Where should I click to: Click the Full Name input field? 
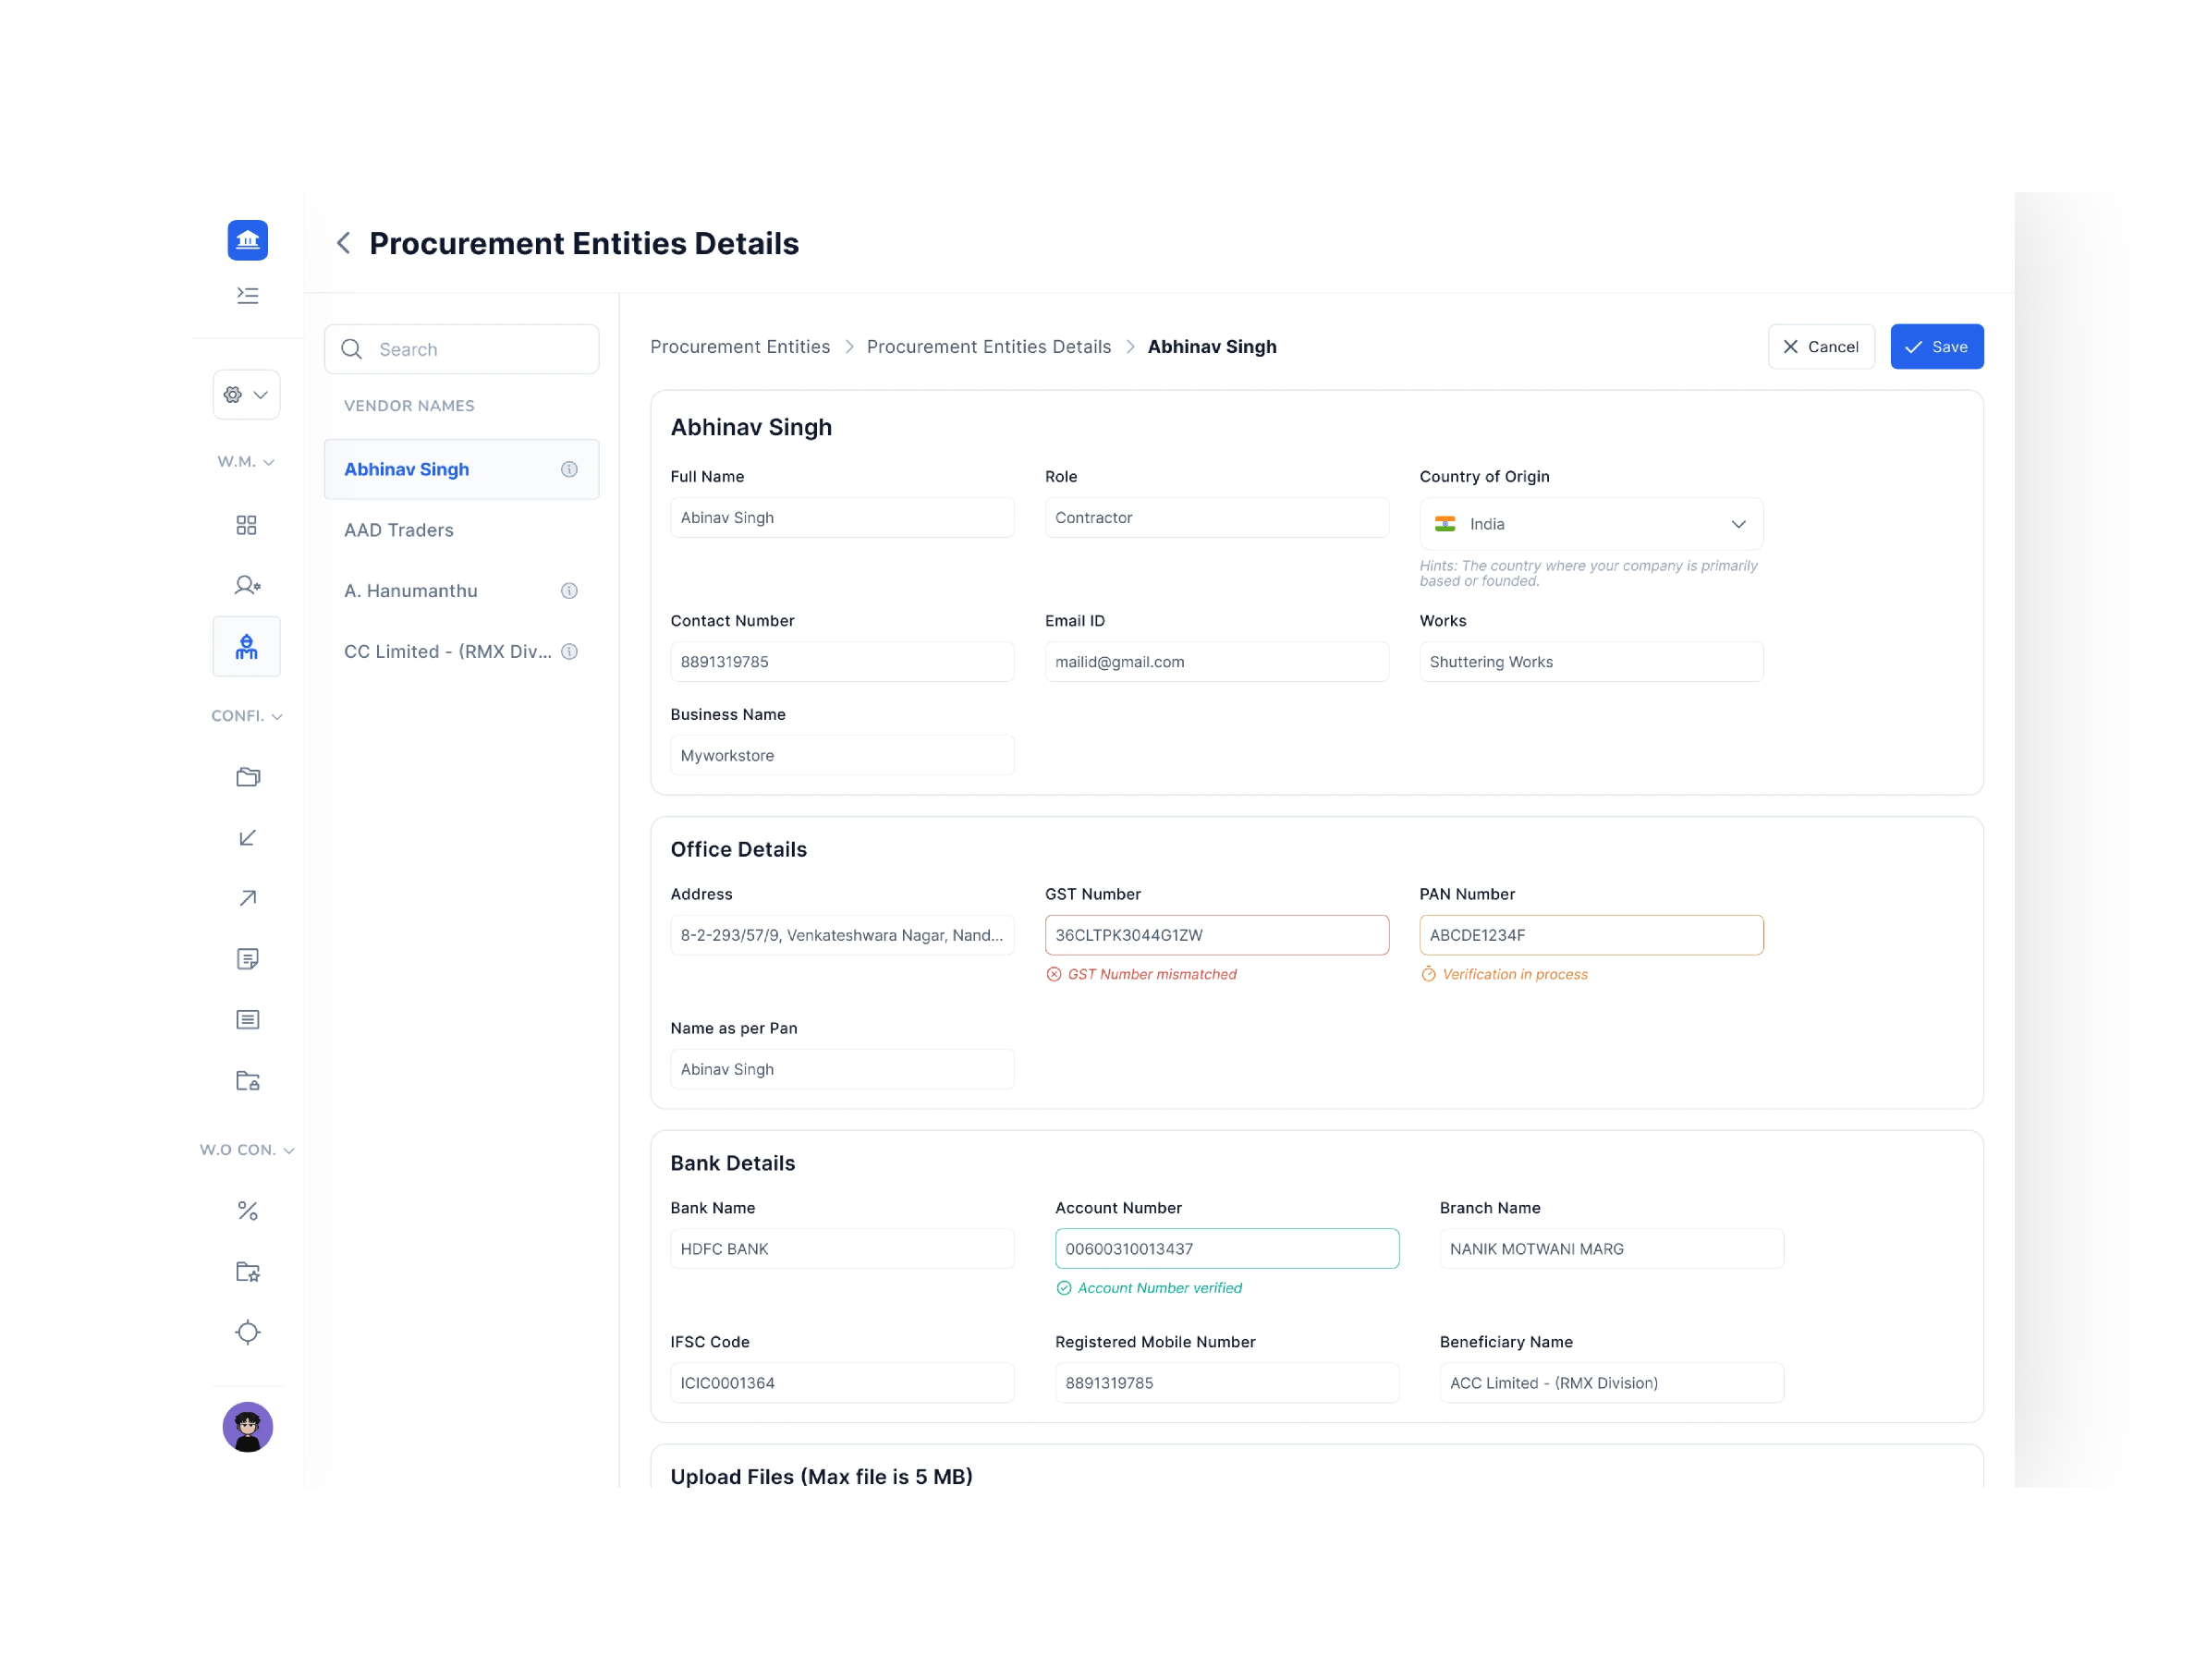coord(842,518)
